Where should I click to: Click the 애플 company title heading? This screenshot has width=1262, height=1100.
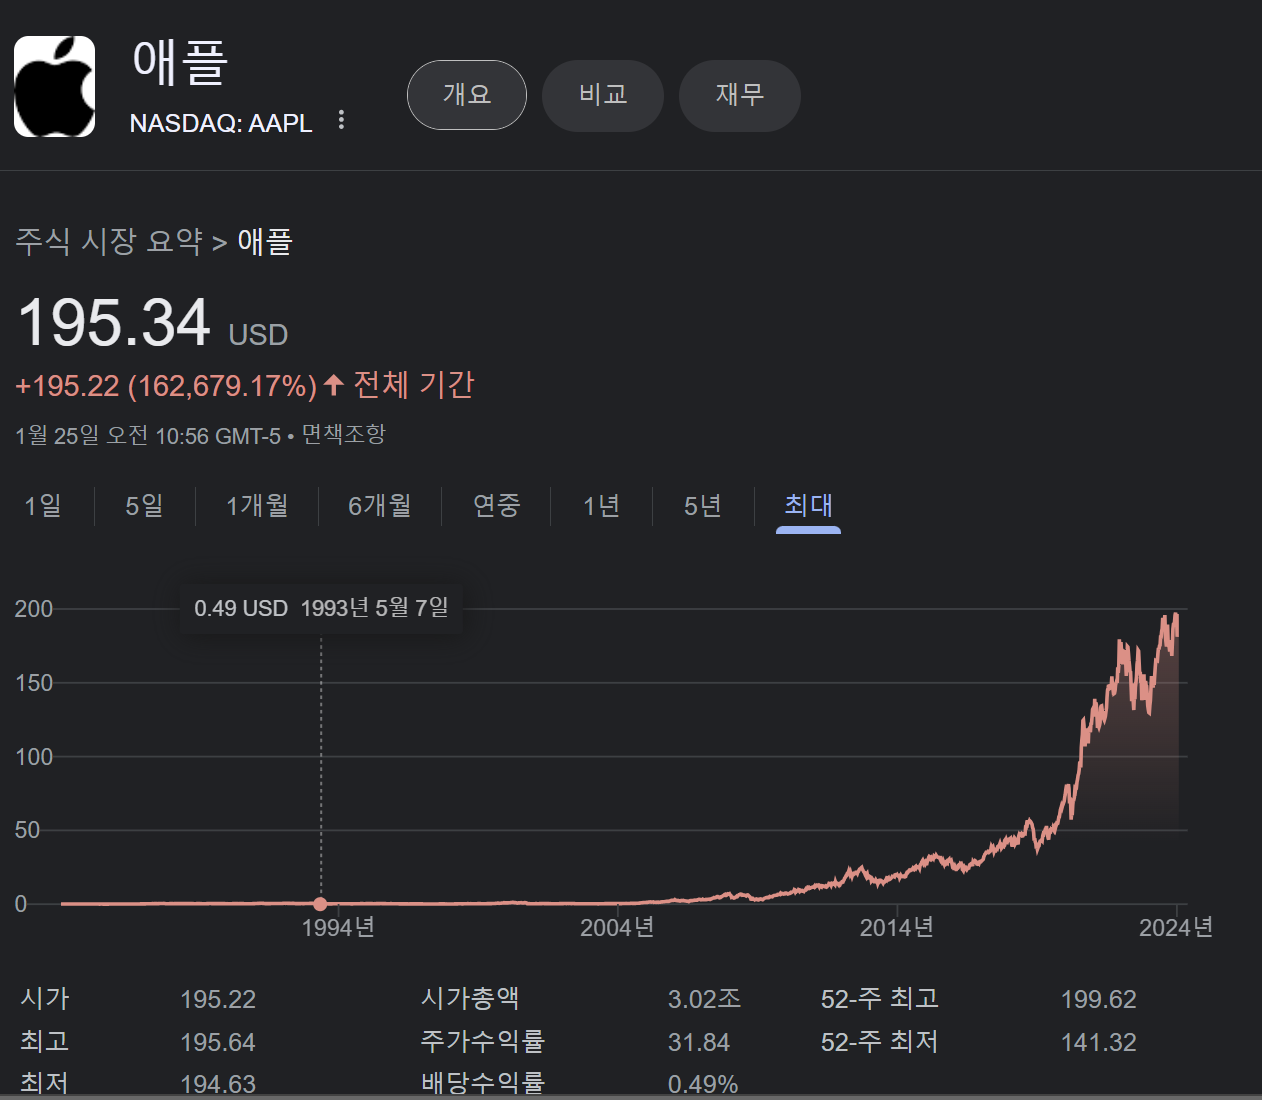pos(180,62)
